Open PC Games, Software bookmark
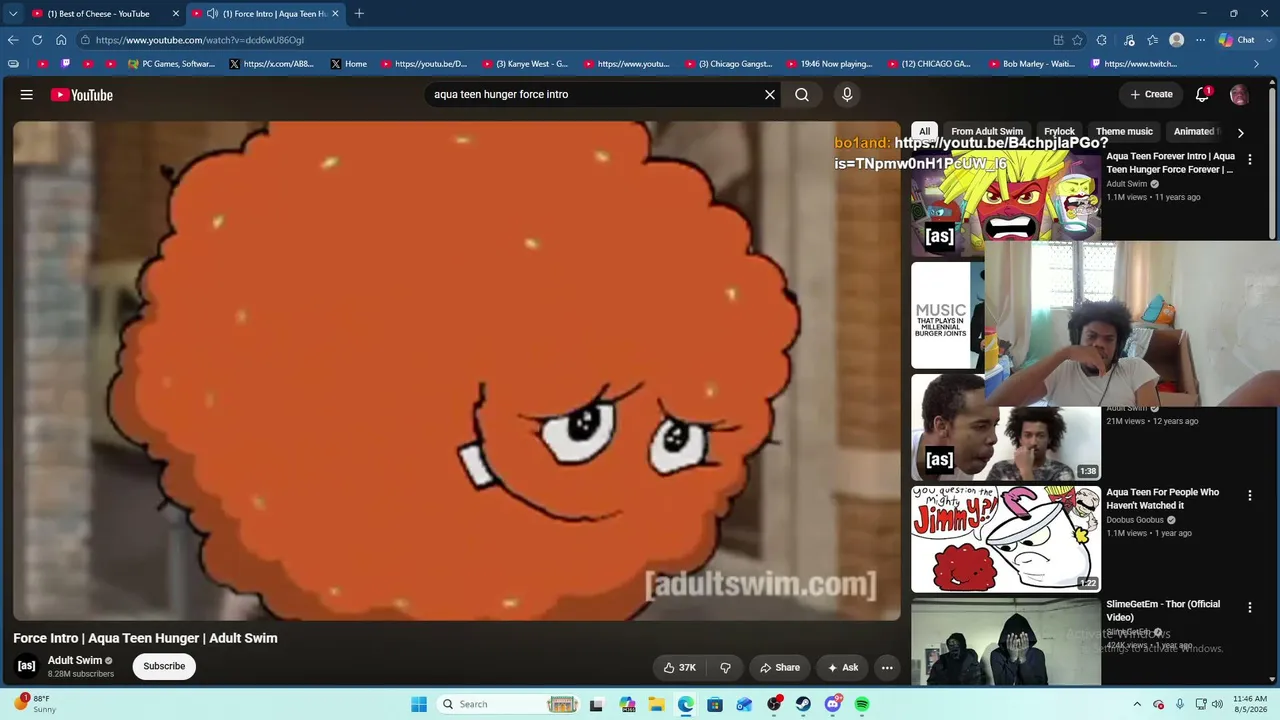1280x720 pixels. (x=171, y=64)
